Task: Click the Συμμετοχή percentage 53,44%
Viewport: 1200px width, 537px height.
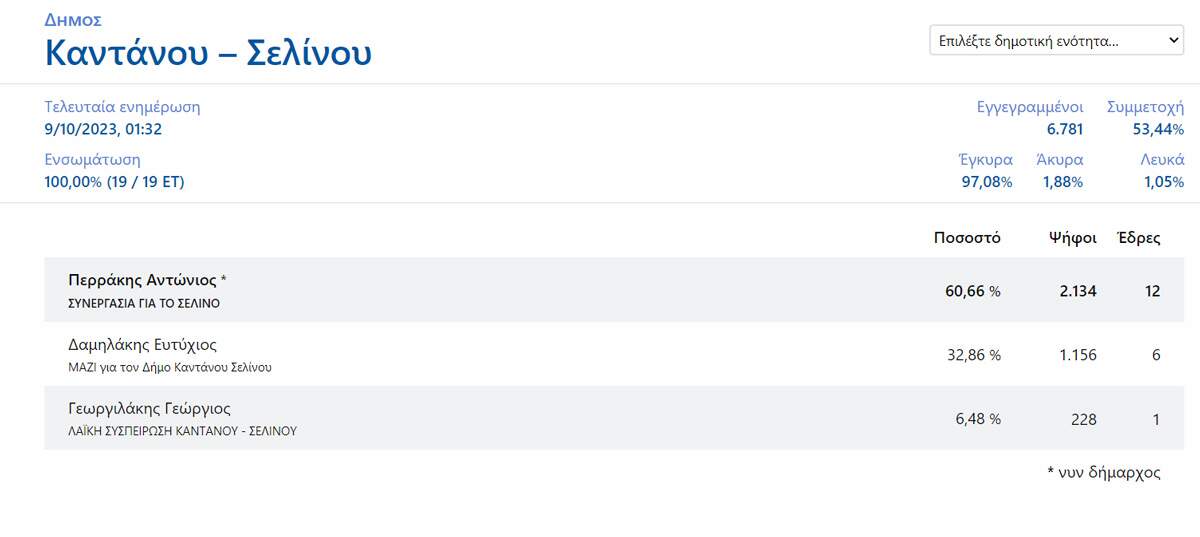Action: click(1158, 129)
